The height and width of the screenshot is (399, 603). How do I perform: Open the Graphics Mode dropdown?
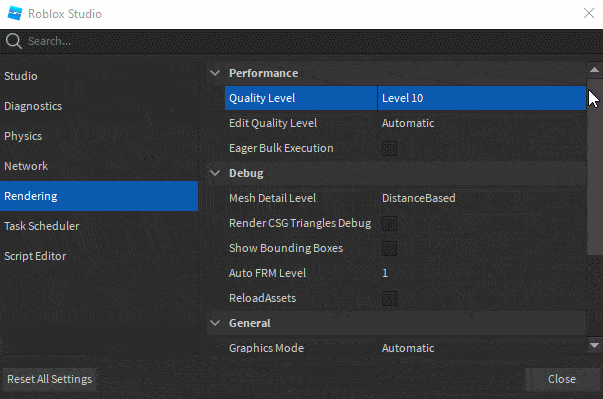[x=482, y=348]
